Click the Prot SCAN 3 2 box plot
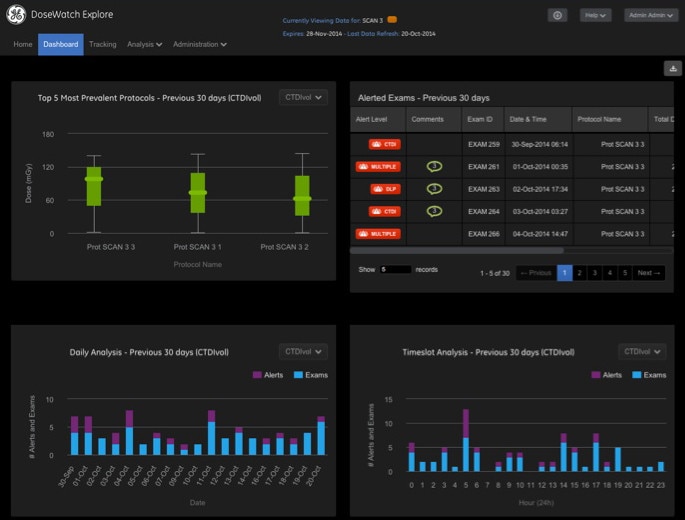 [x=302, y=195]
